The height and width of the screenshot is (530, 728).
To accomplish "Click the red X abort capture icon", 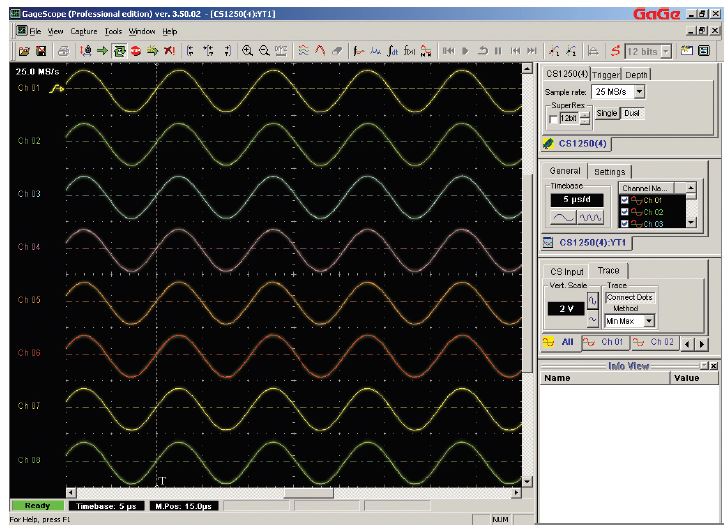I will [169, 49].
